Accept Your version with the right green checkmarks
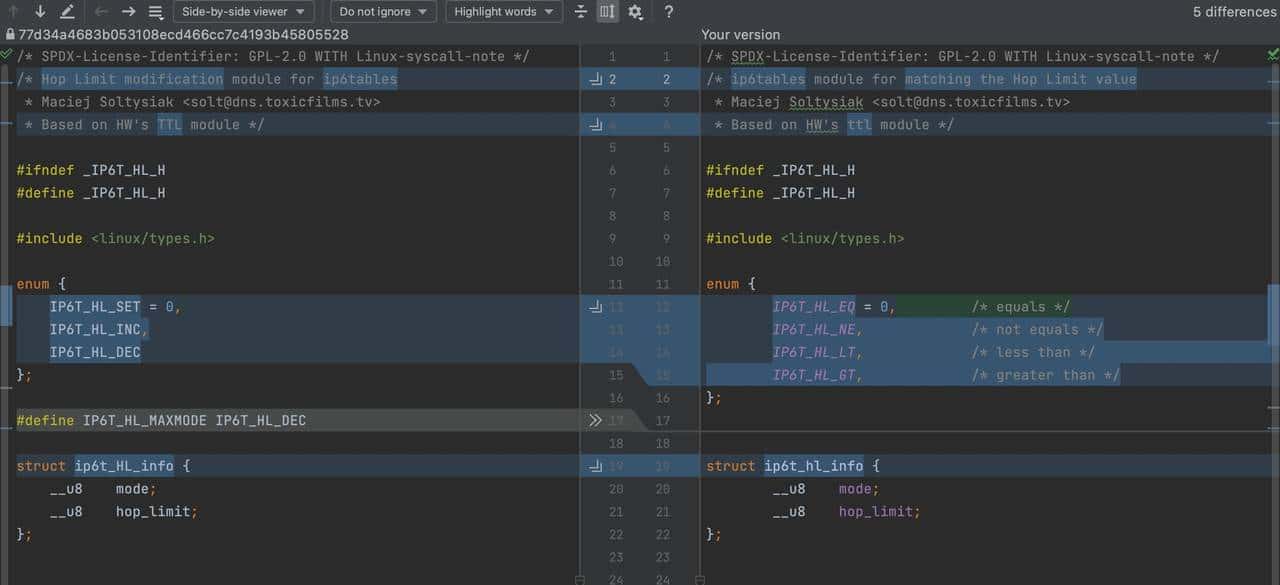The height and width of the screenshot is (585, 1280). click(x=1272, y=56)
